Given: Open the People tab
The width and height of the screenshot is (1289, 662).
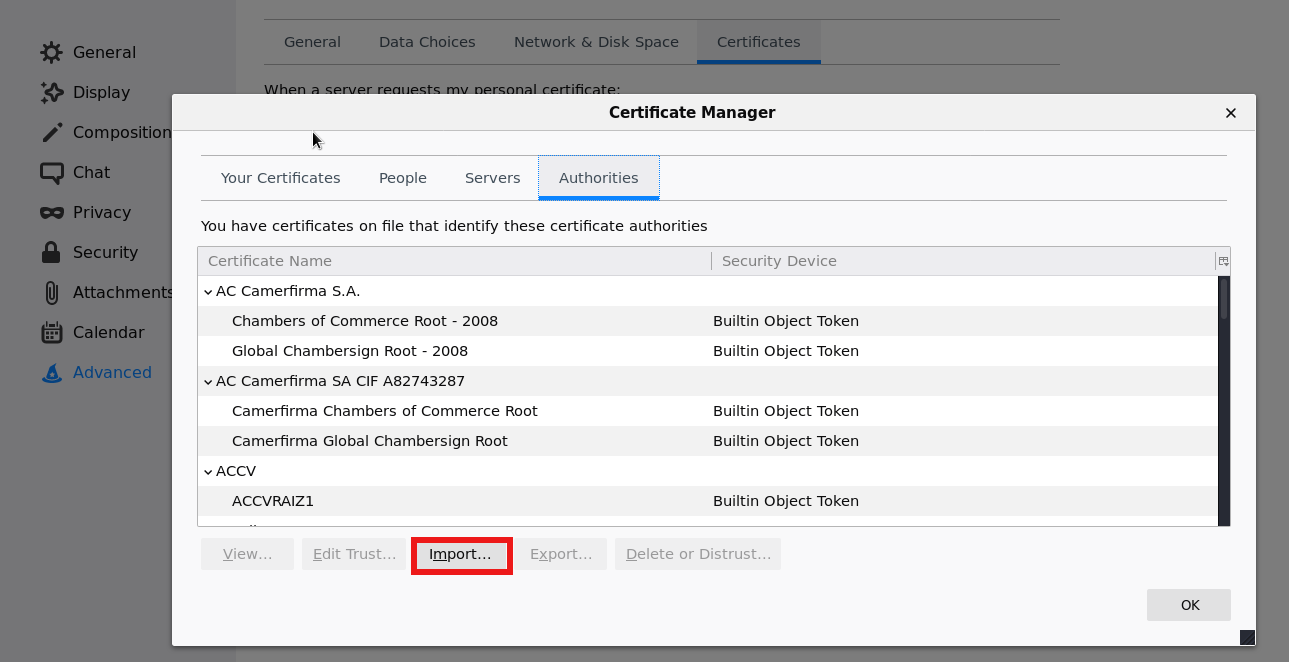Looking at the screenshot, I should [x=402, y=178].
